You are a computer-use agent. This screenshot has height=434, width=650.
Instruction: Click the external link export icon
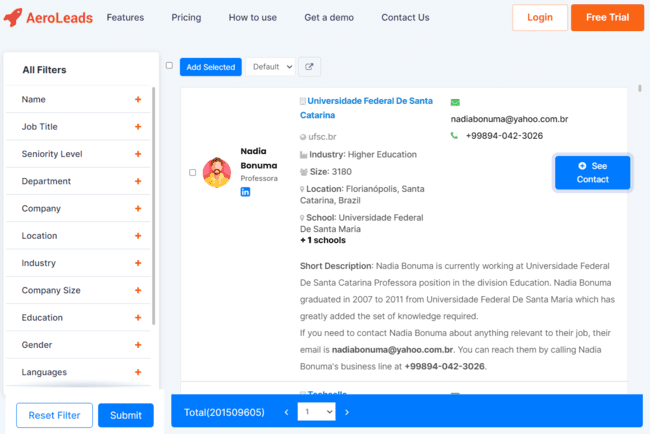tap(309, 67)
